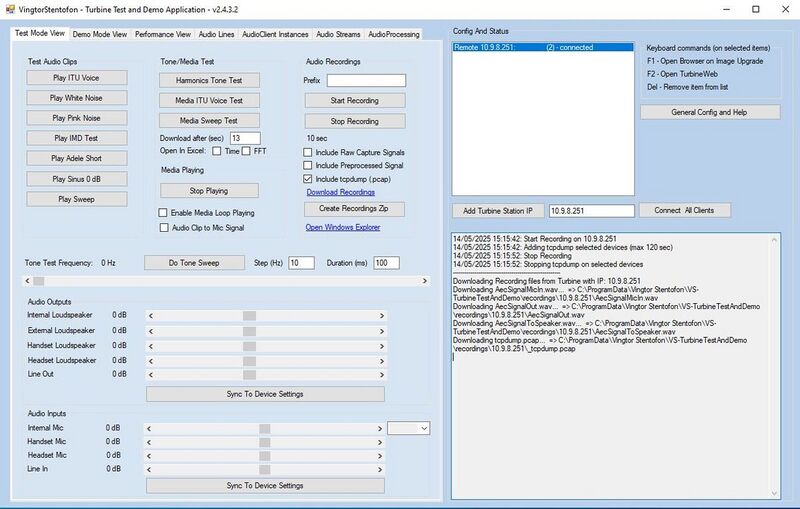
Task: Open General Config and Help
Action: [710, 112]
